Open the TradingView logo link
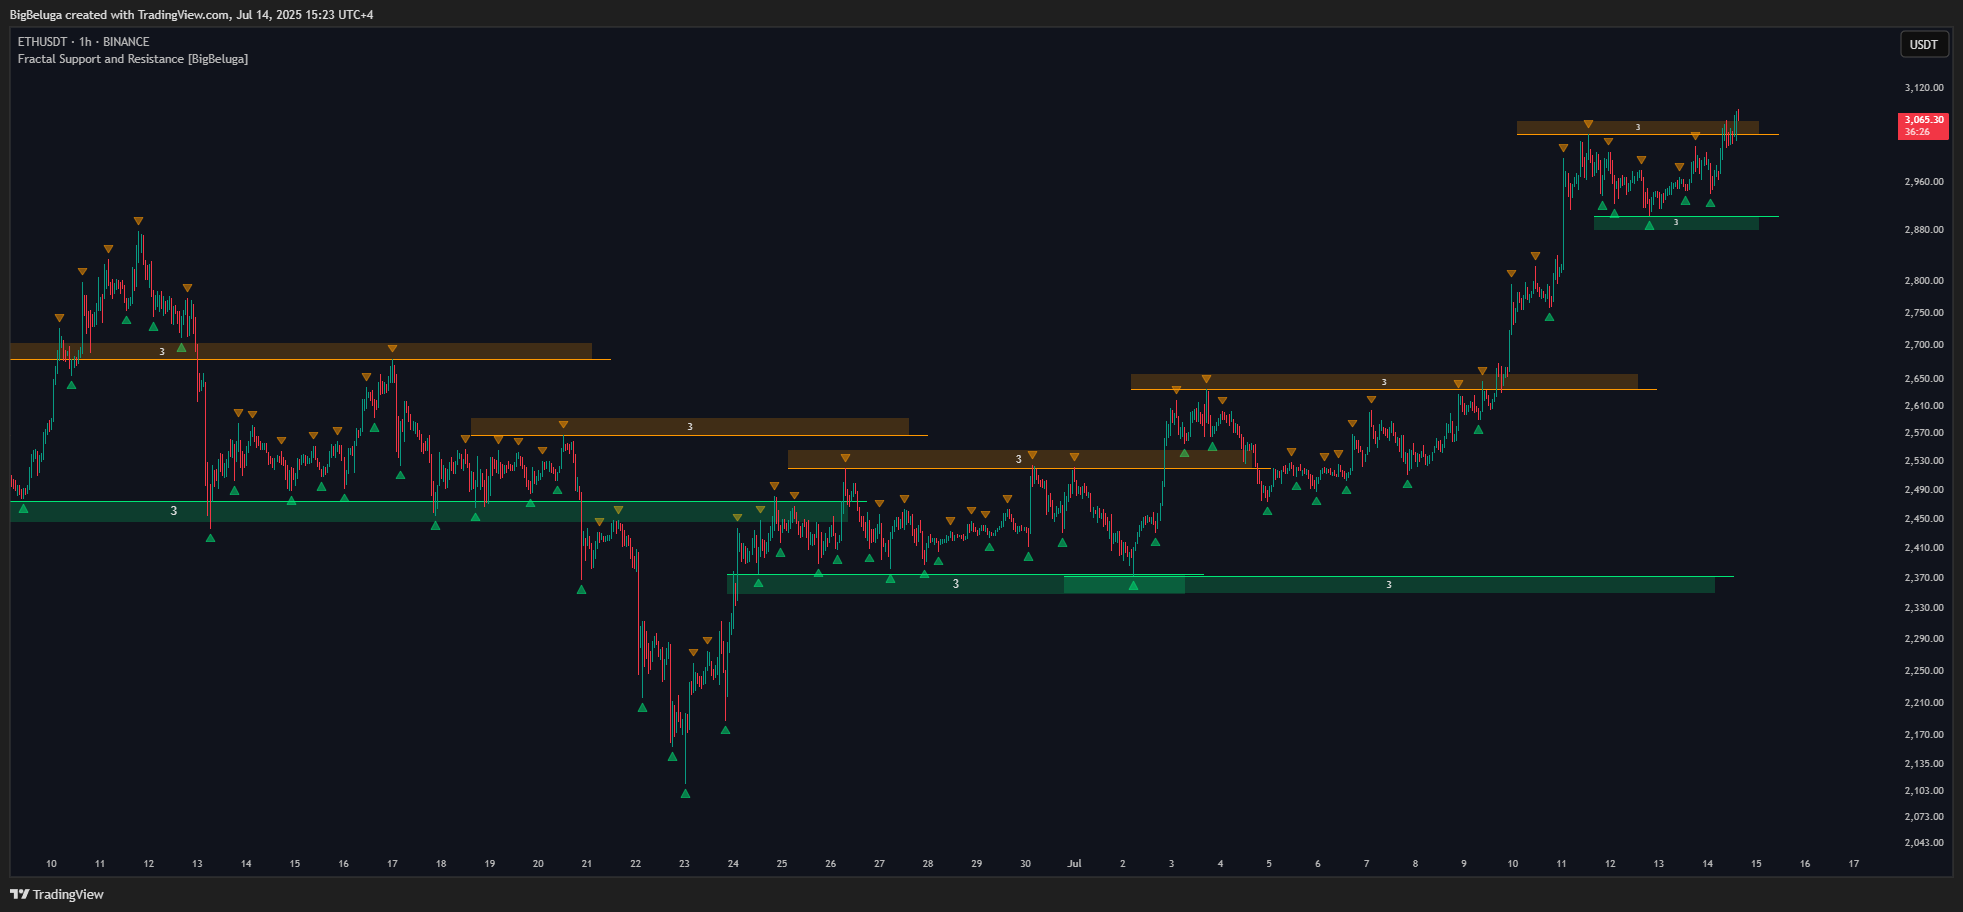 (57, 894)
